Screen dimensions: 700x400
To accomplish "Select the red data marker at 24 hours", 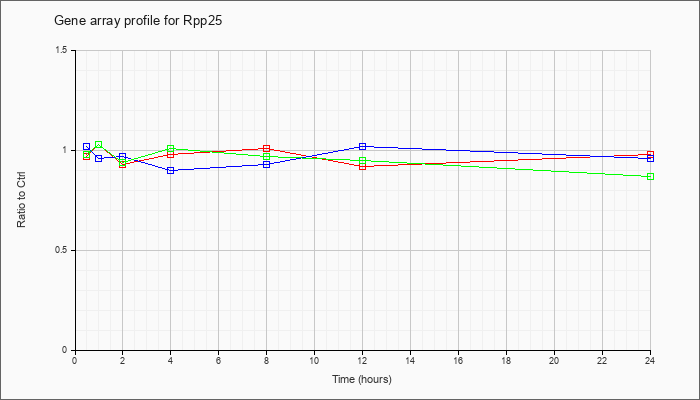I will [x=650, y=154].
